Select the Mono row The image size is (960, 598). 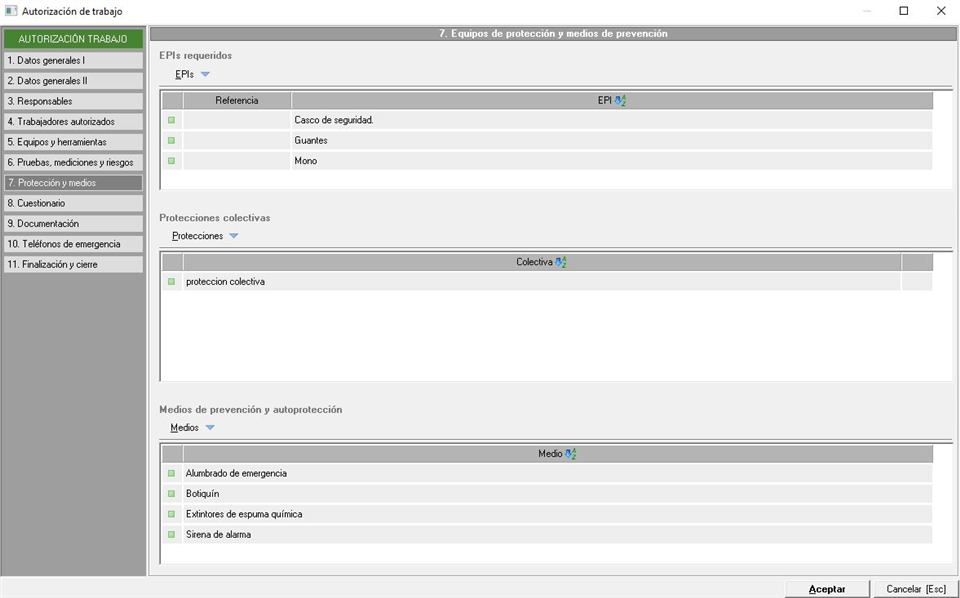(547, 160)
